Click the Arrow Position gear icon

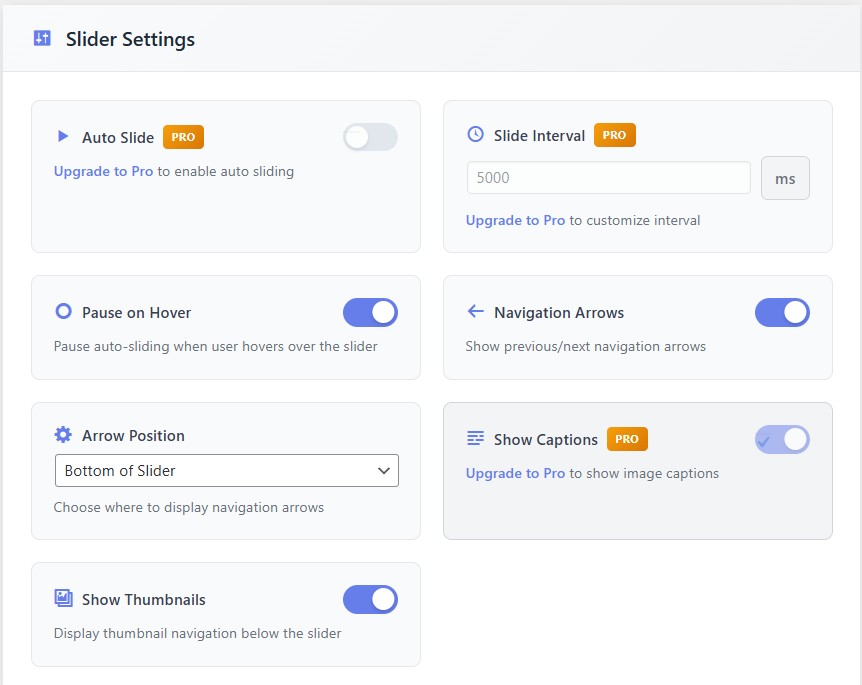tap(63, 435)
